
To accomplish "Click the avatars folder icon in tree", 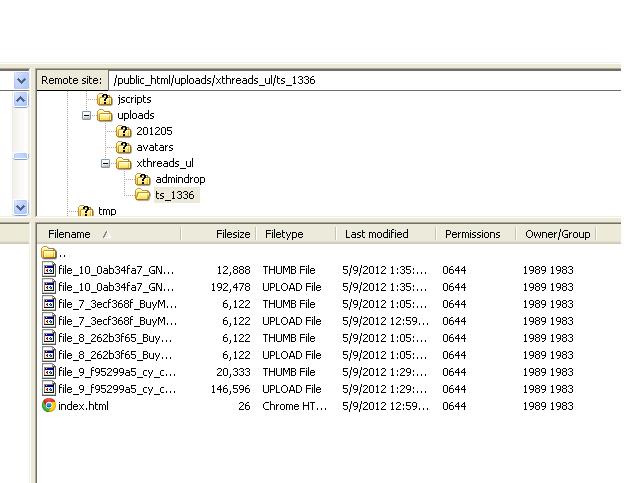I will point(124,147).
